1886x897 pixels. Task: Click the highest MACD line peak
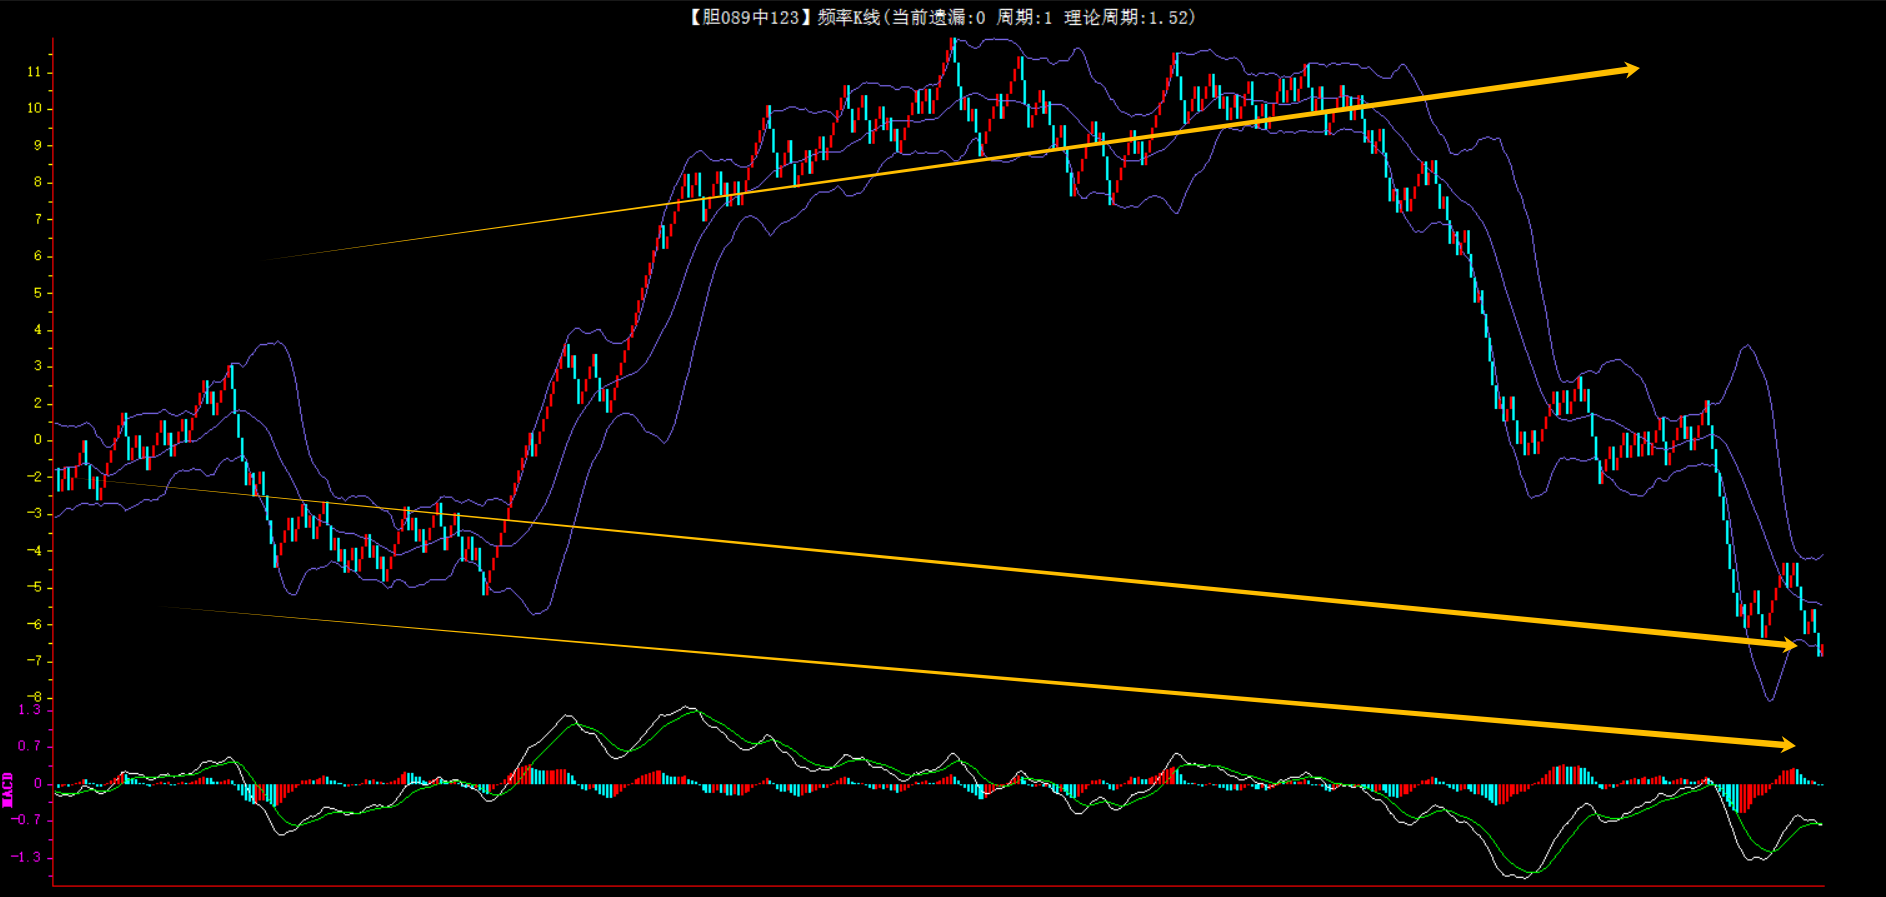coord(689,707)
